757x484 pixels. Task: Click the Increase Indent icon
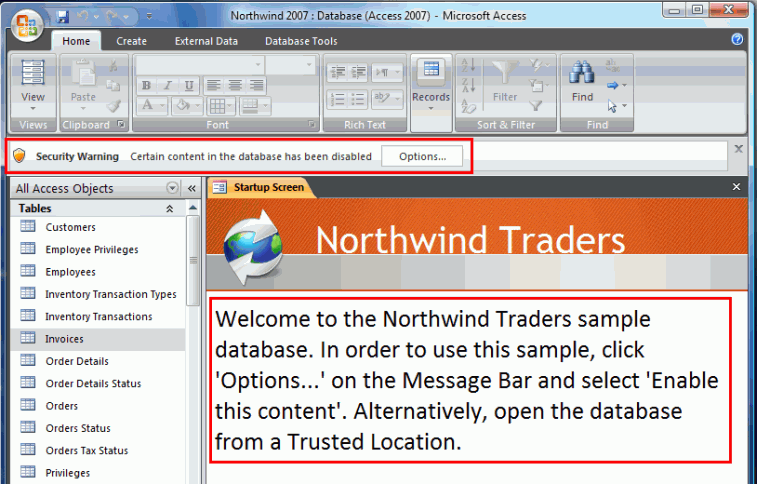click(358, 72)
